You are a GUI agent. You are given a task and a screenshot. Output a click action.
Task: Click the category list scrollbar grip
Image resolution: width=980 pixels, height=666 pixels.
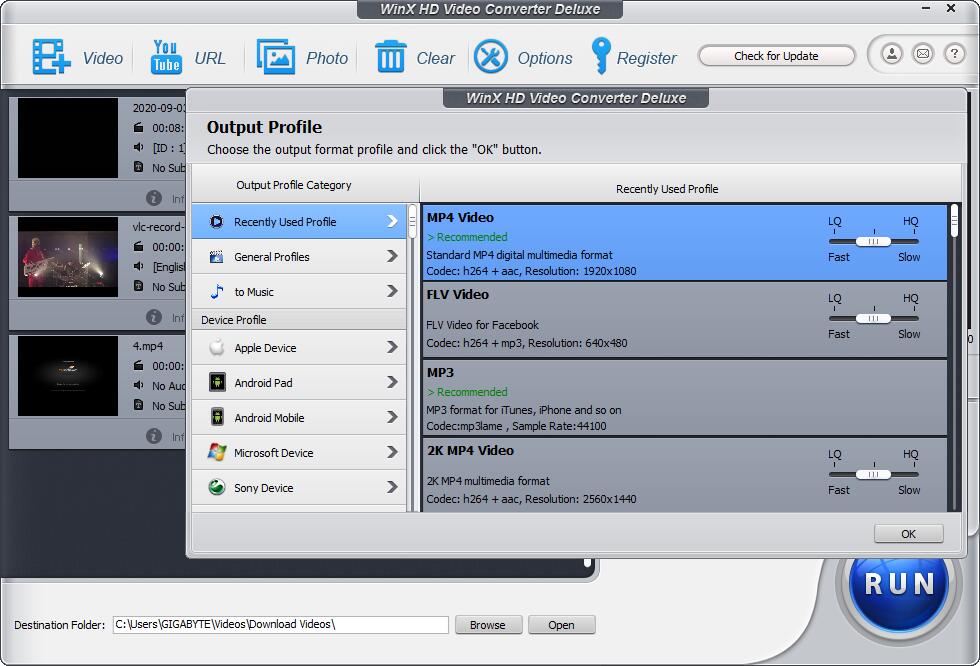[x=412, y=221]
